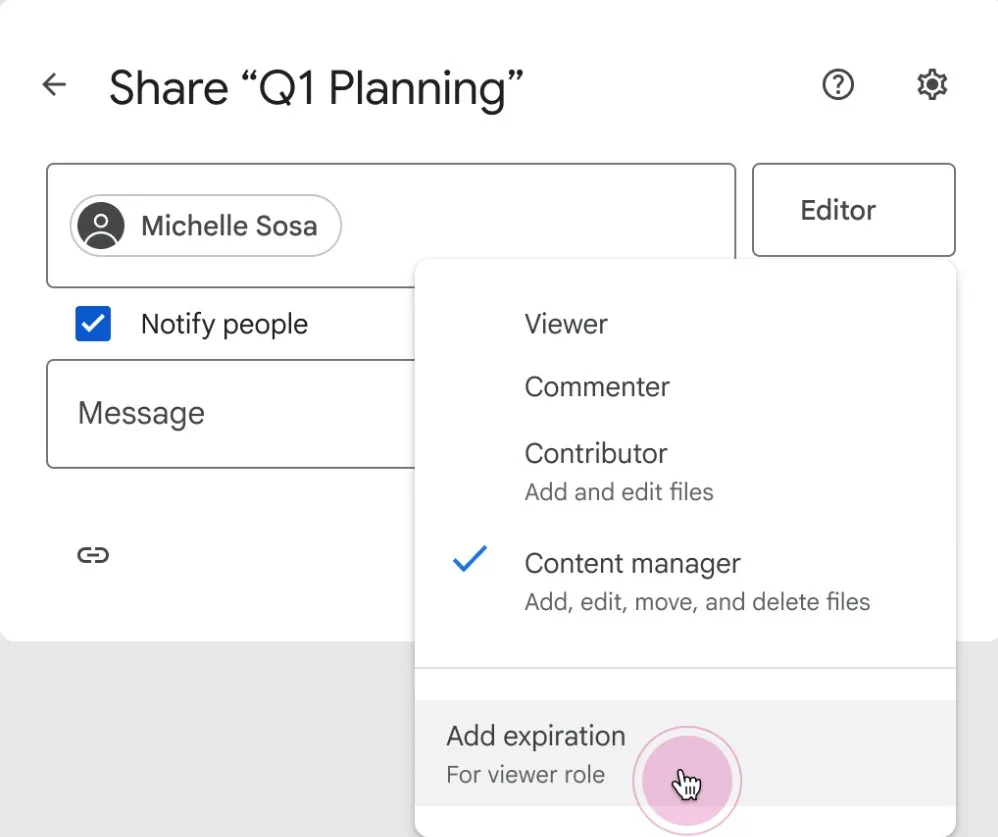
Task: Open the Editor role dropdown
Action: point(853,210)
